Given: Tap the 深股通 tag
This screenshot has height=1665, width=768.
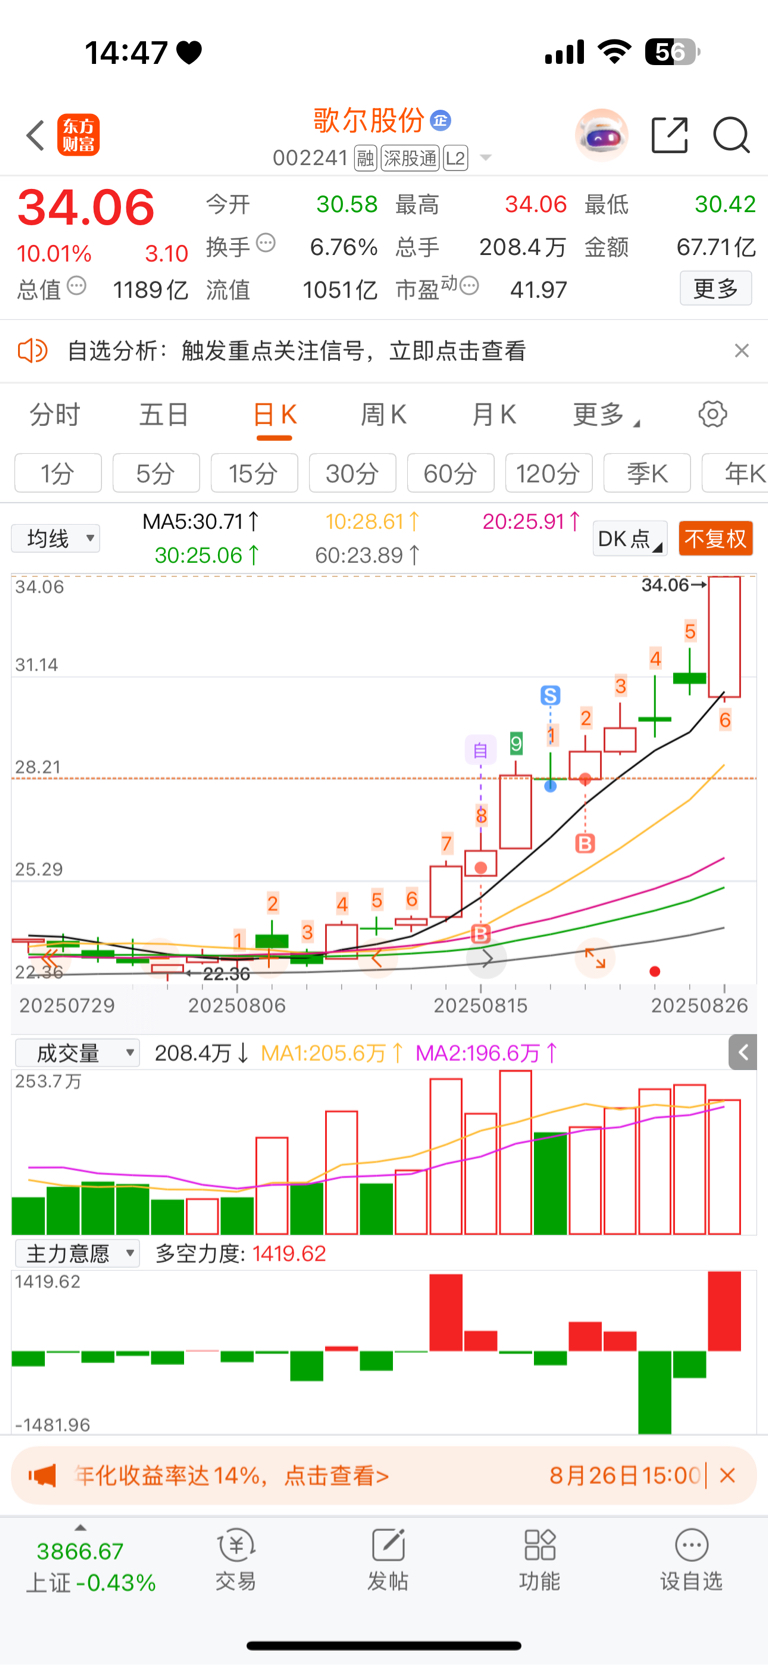Looking at the screenshot, I should click(x=410, y=158).
